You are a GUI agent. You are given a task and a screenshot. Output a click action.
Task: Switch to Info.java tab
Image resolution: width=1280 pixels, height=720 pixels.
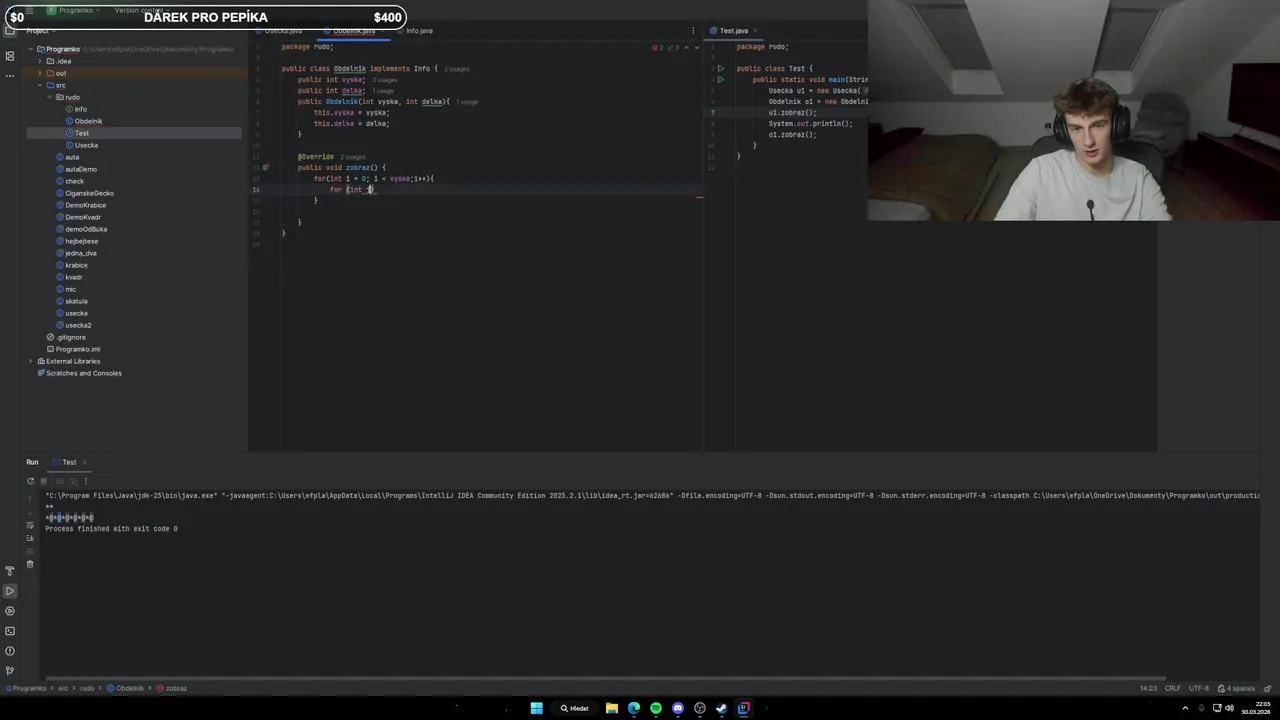(x=415, y=31)
